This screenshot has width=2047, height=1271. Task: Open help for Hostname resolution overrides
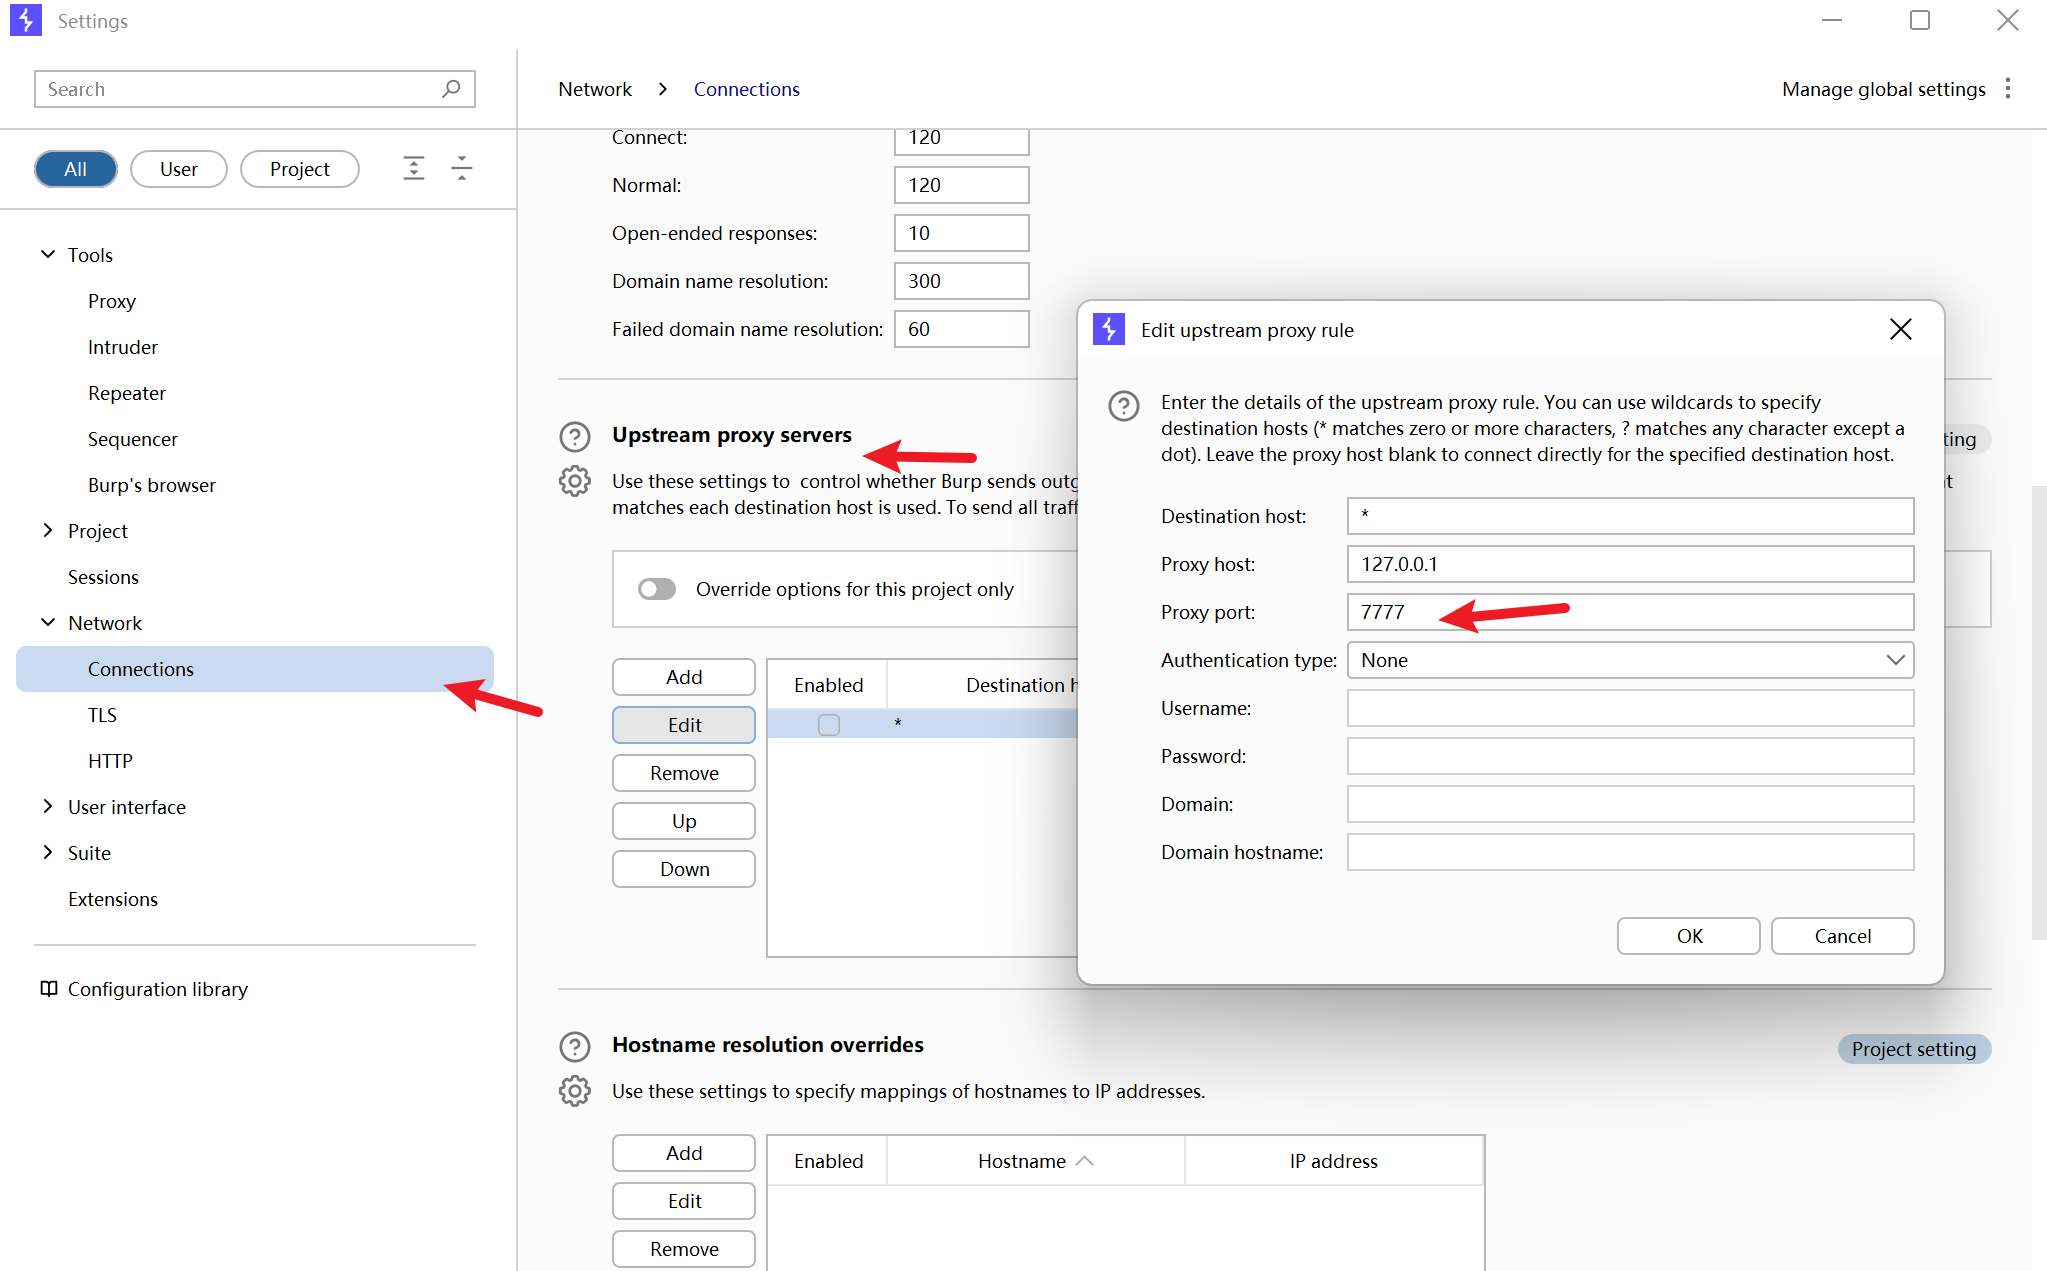(575, 1047)
